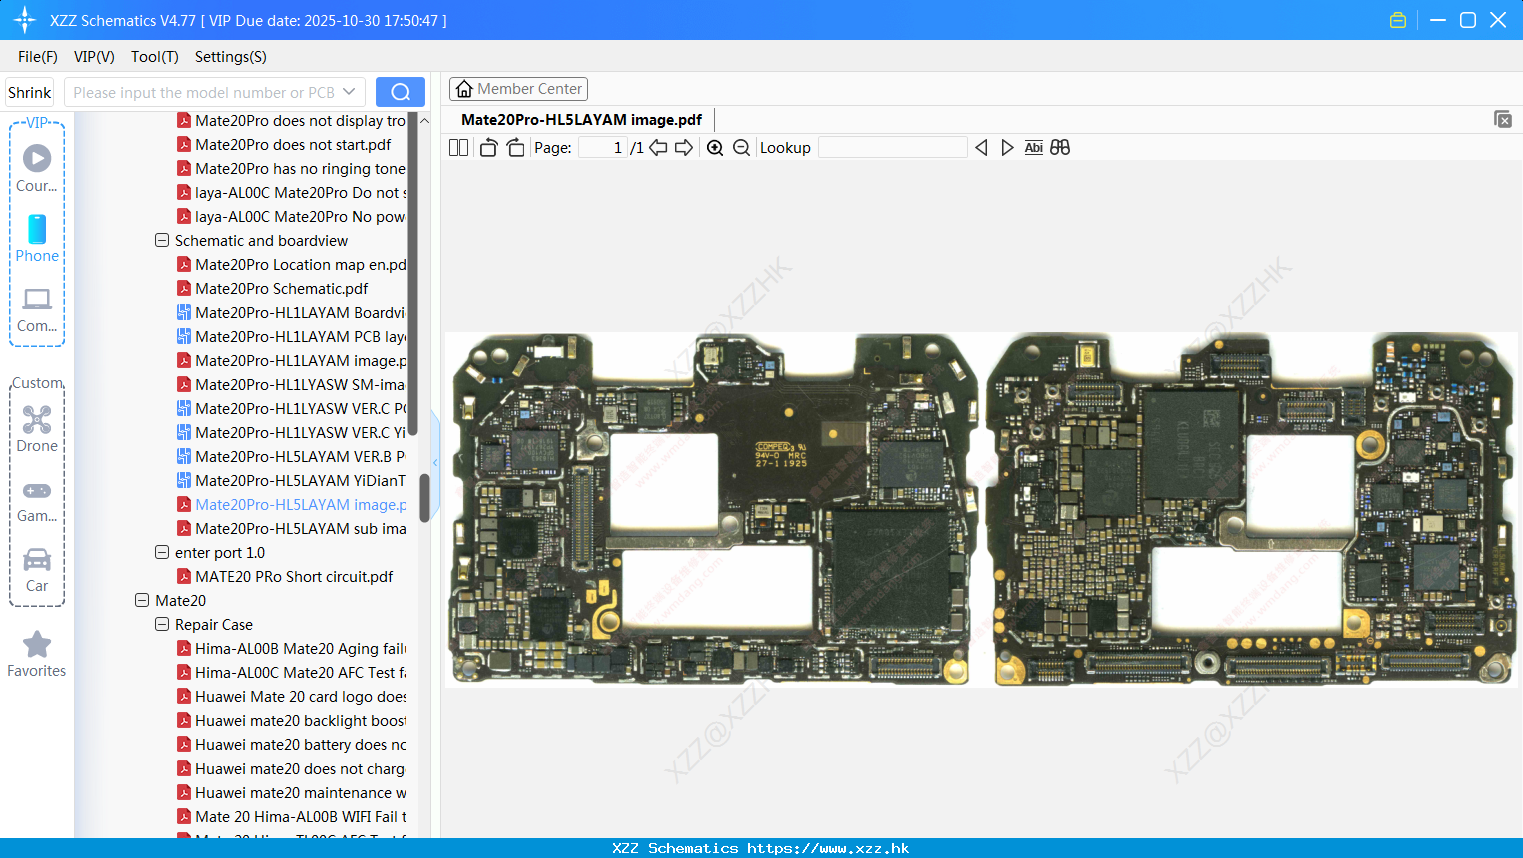Image resolution: width=1523 pixels, height=858 pixels.
Task: Open Mate 20 Hima-AL00B WIFI Fail file
Action: click(291, 816)
